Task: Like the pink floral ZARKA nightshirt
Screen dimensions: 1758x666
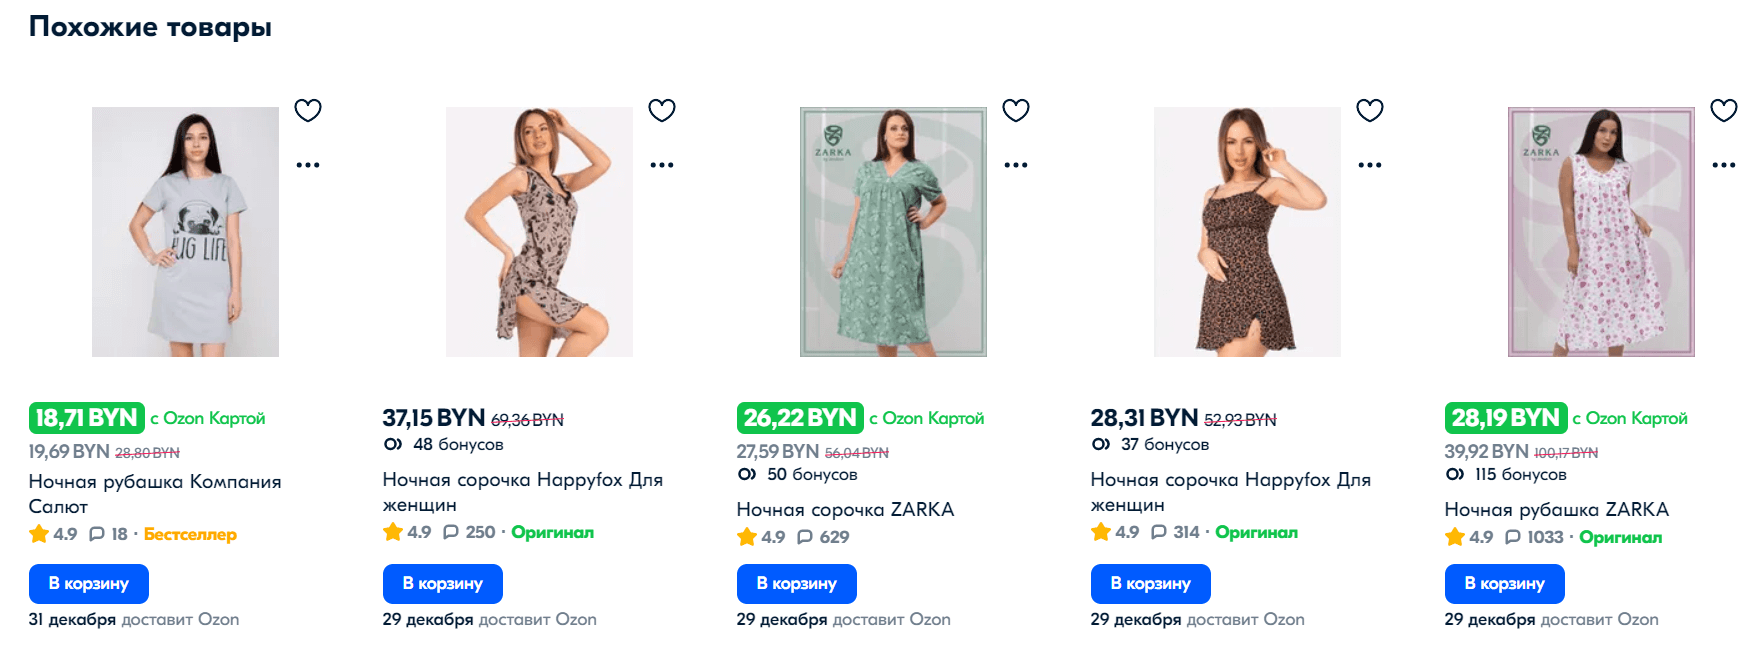Action: (x=1724, y=110)
